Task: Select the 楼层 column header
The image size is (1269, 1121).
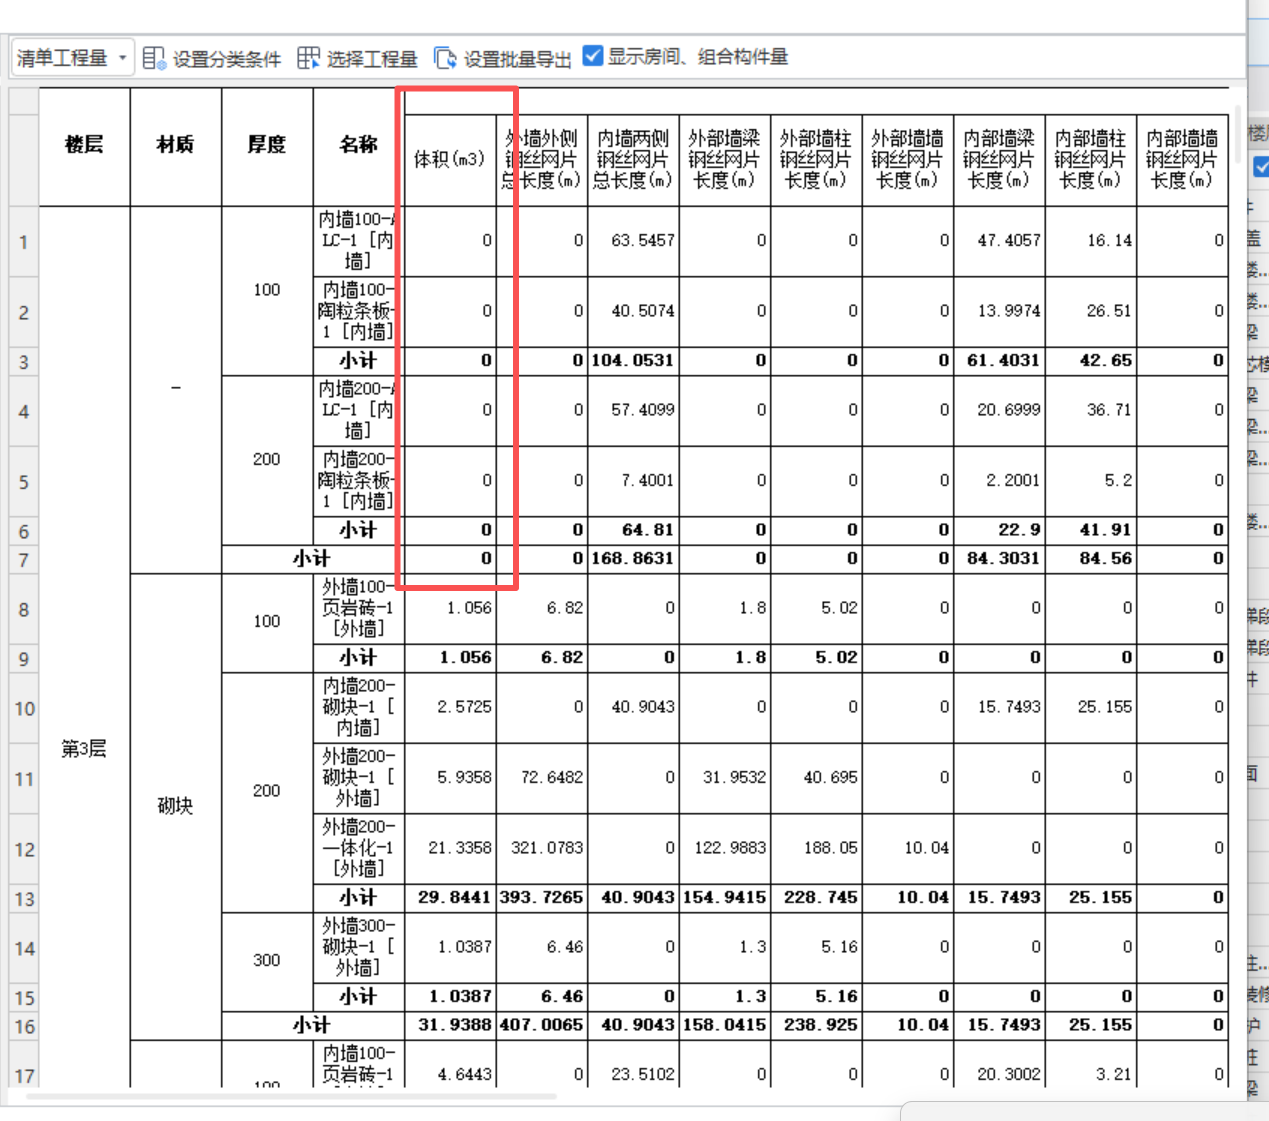Action: [x=84, y=146]
